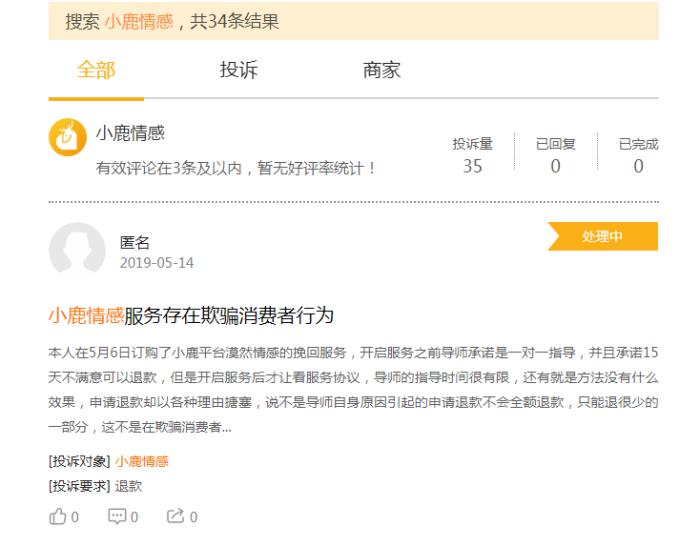Screen dimensions: 700x546
Task: Click the 小鹿情感 orange merchant logo
Action: coord(66,140)
